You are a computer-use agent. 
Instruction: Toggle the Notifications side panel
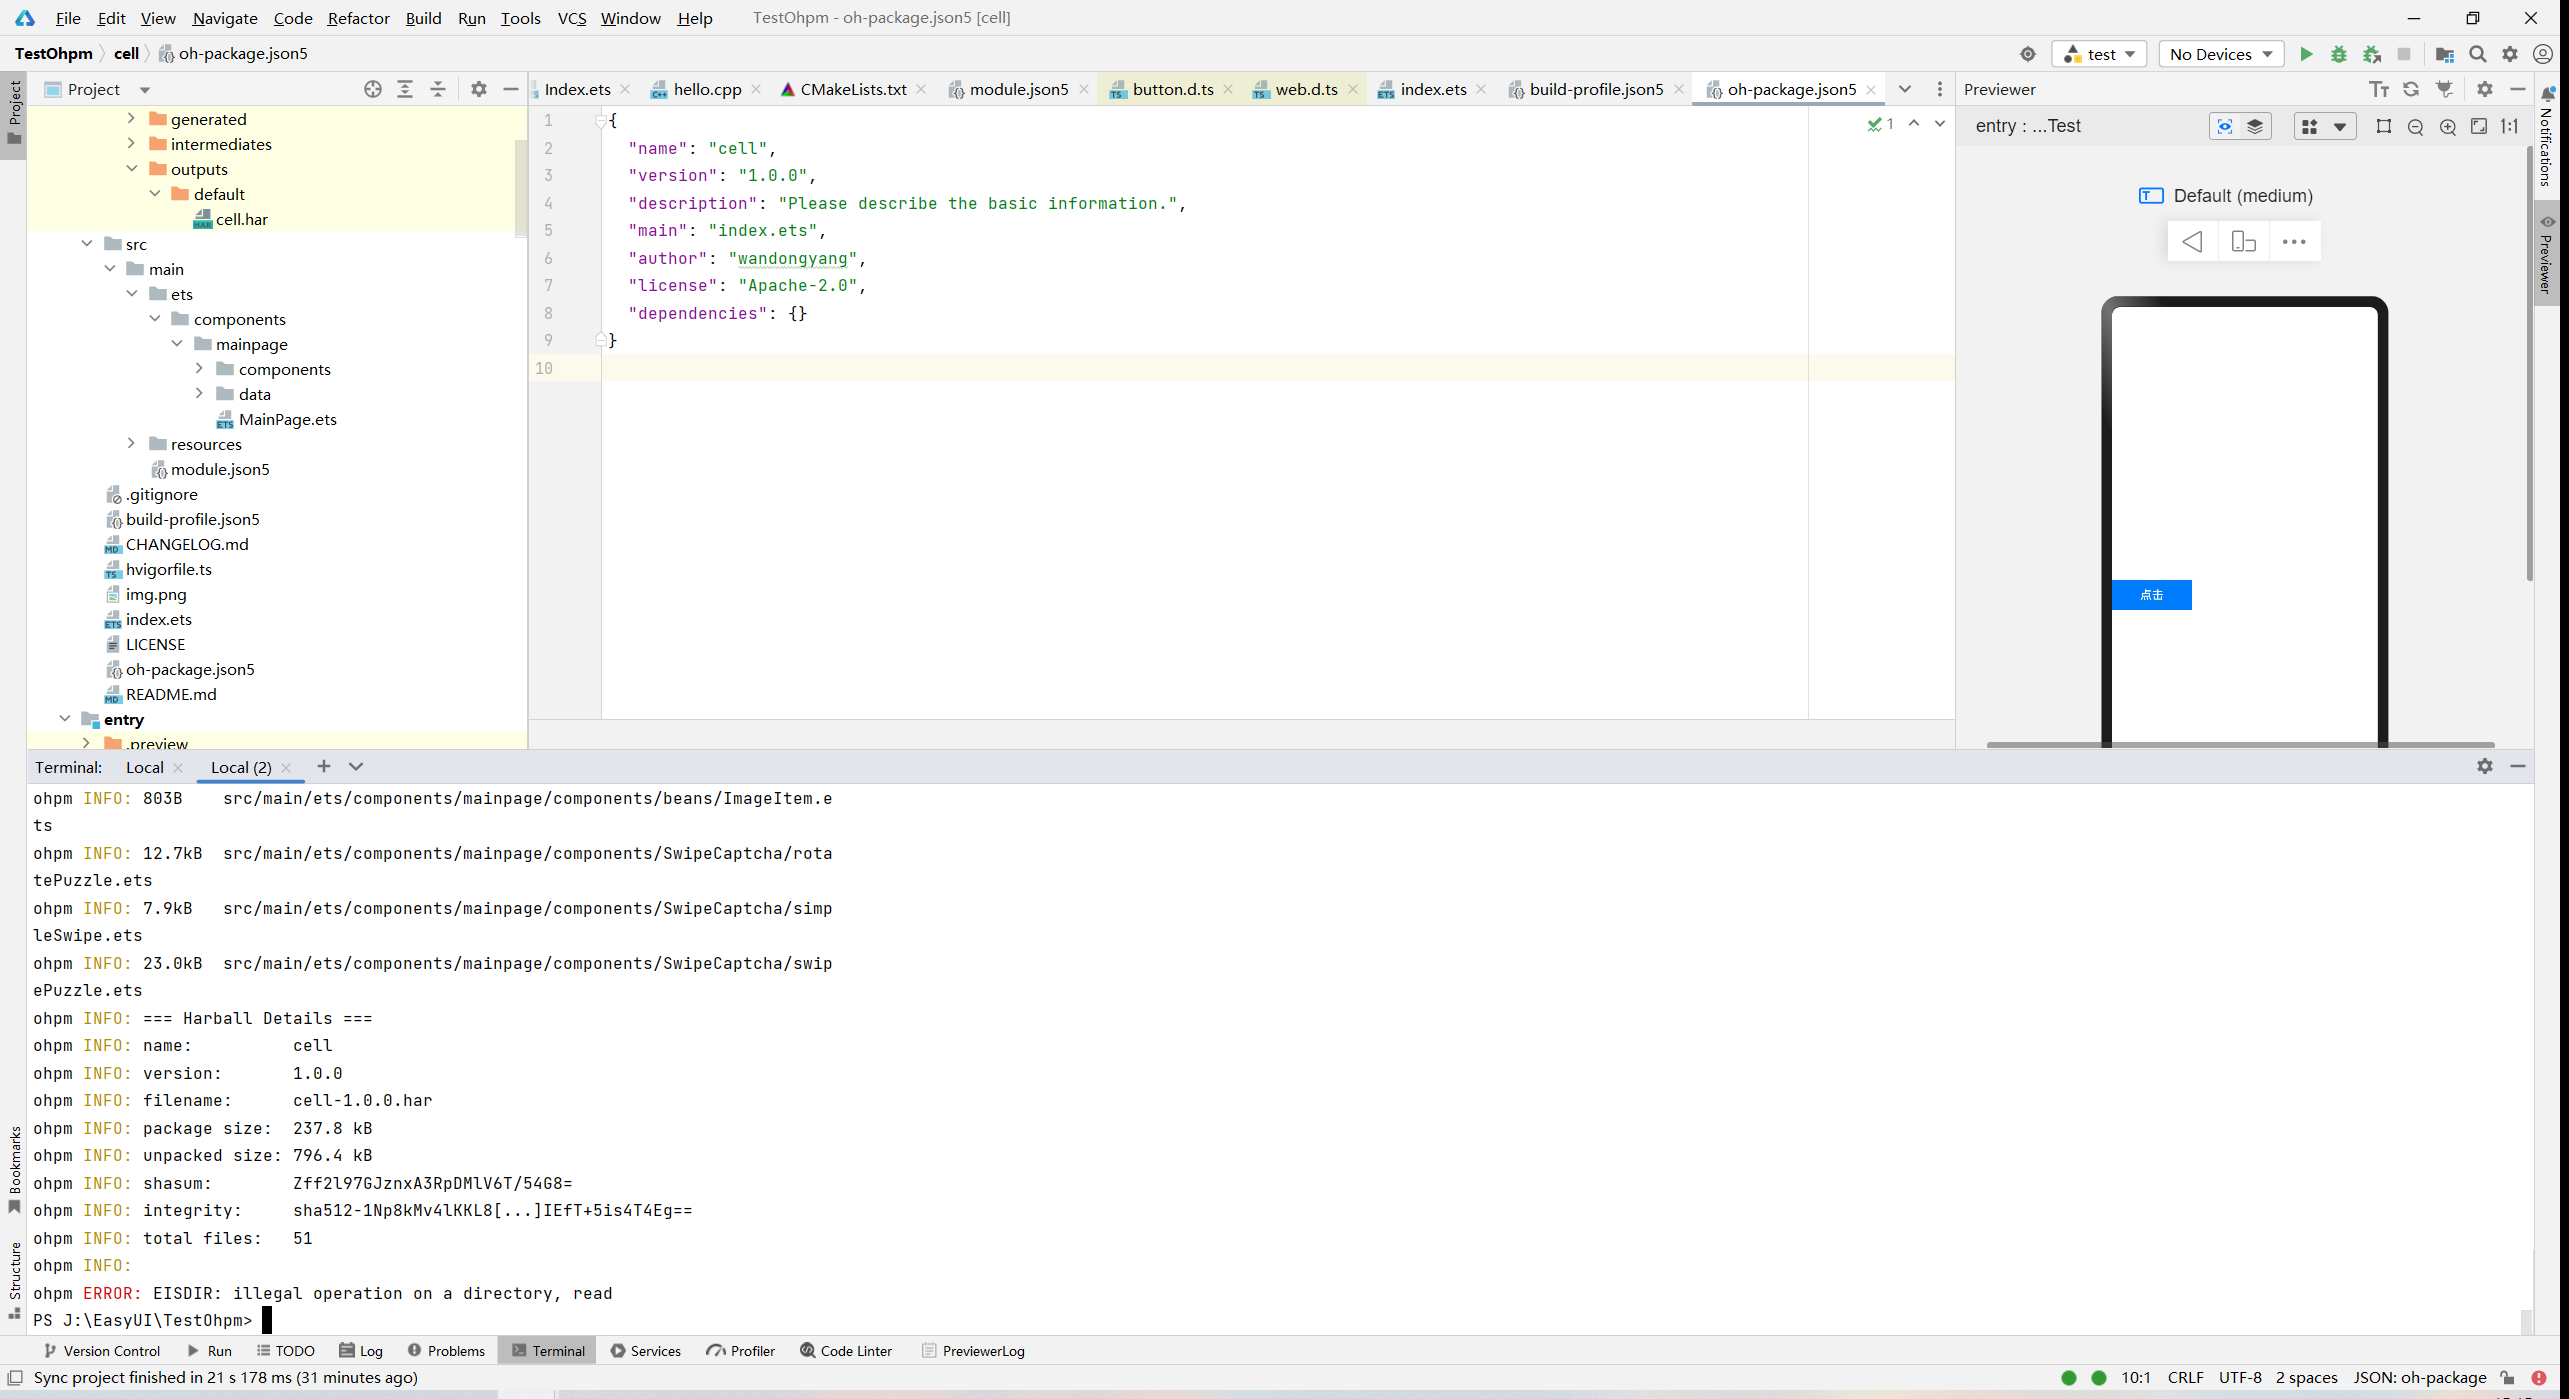pyautogui.click(x=2547, y=136)
